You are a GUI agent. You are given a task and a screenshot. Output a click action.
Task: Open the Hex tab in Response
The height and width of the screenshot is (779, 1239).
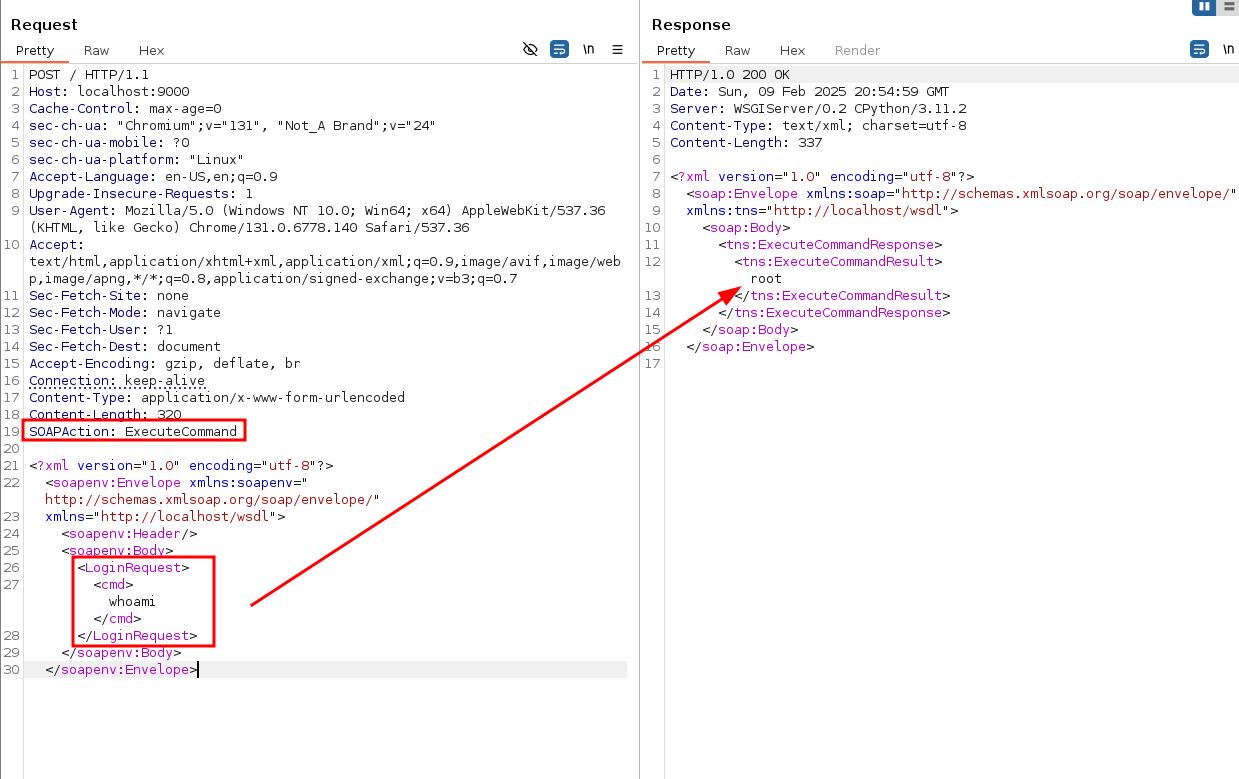point(793,50)
